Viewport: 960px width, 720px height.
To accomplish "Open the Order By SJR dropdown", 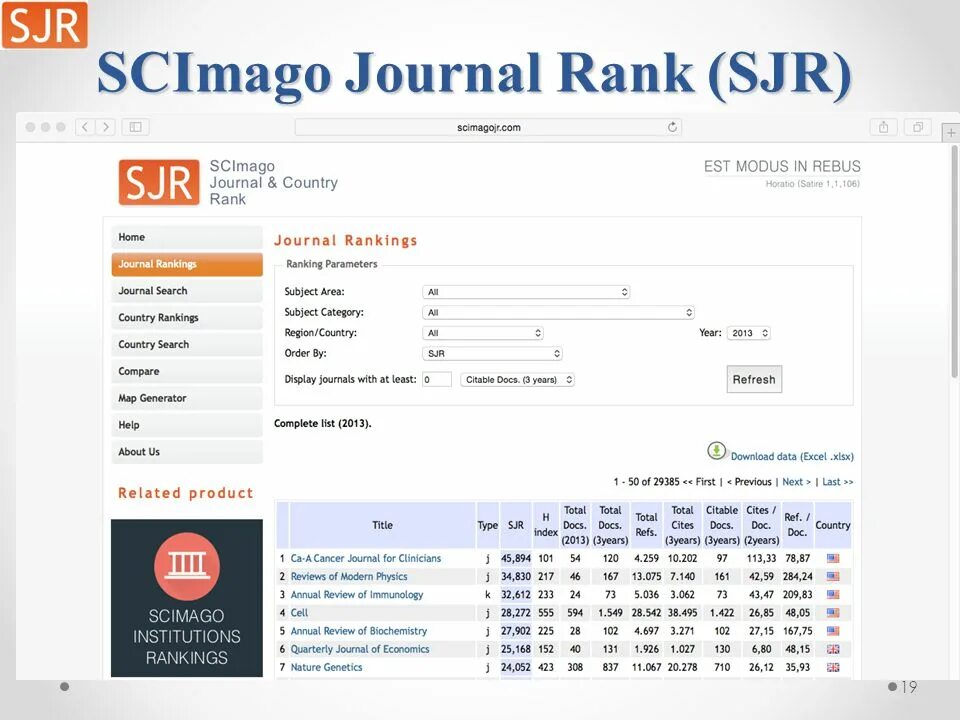I will point(492,353).
